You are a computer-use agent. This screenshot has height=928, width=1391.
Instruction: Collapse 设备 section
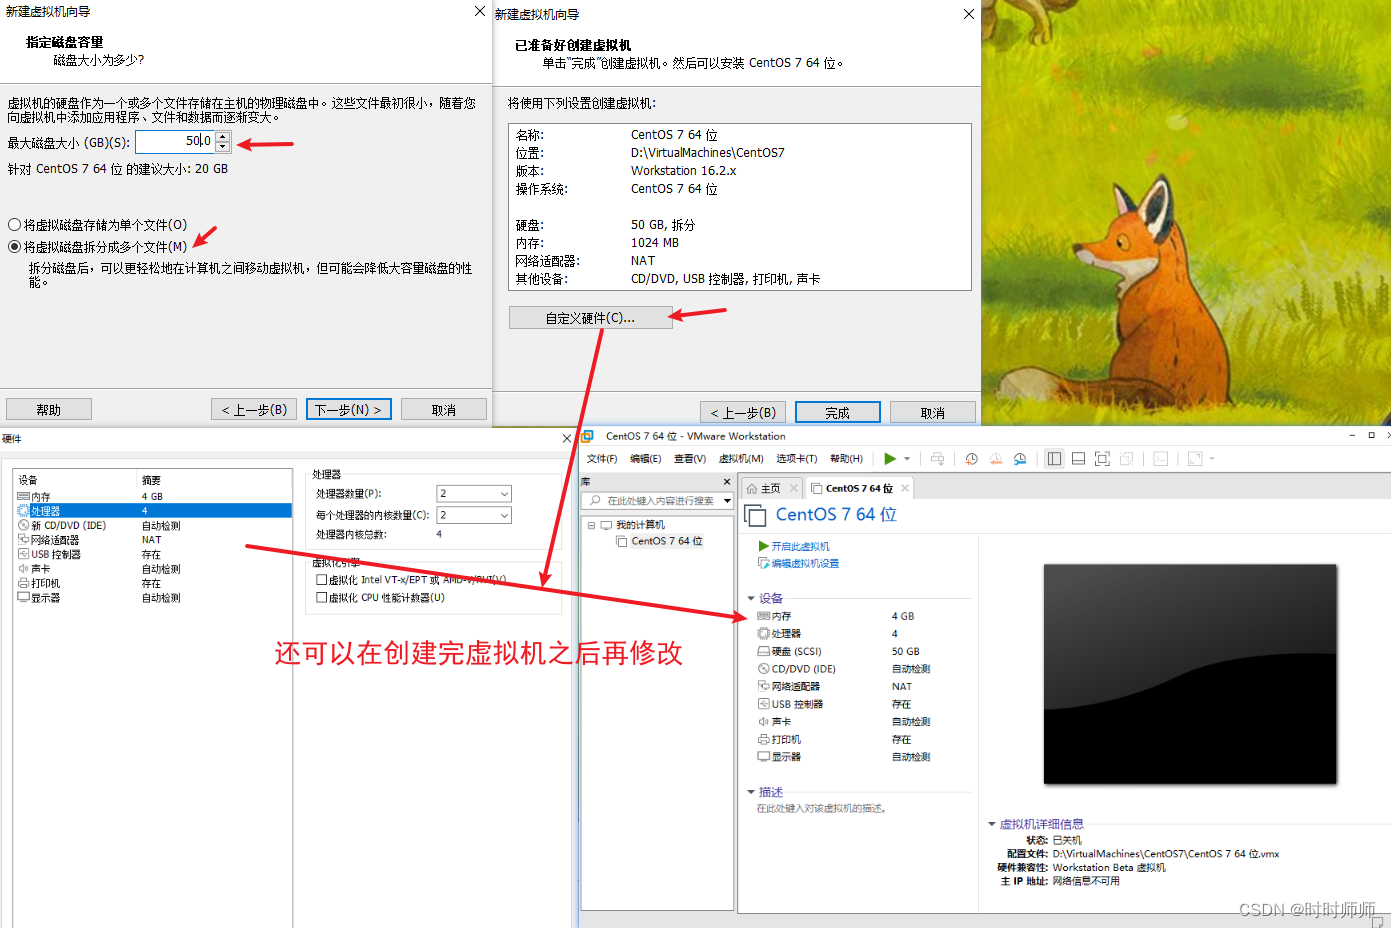751,598
